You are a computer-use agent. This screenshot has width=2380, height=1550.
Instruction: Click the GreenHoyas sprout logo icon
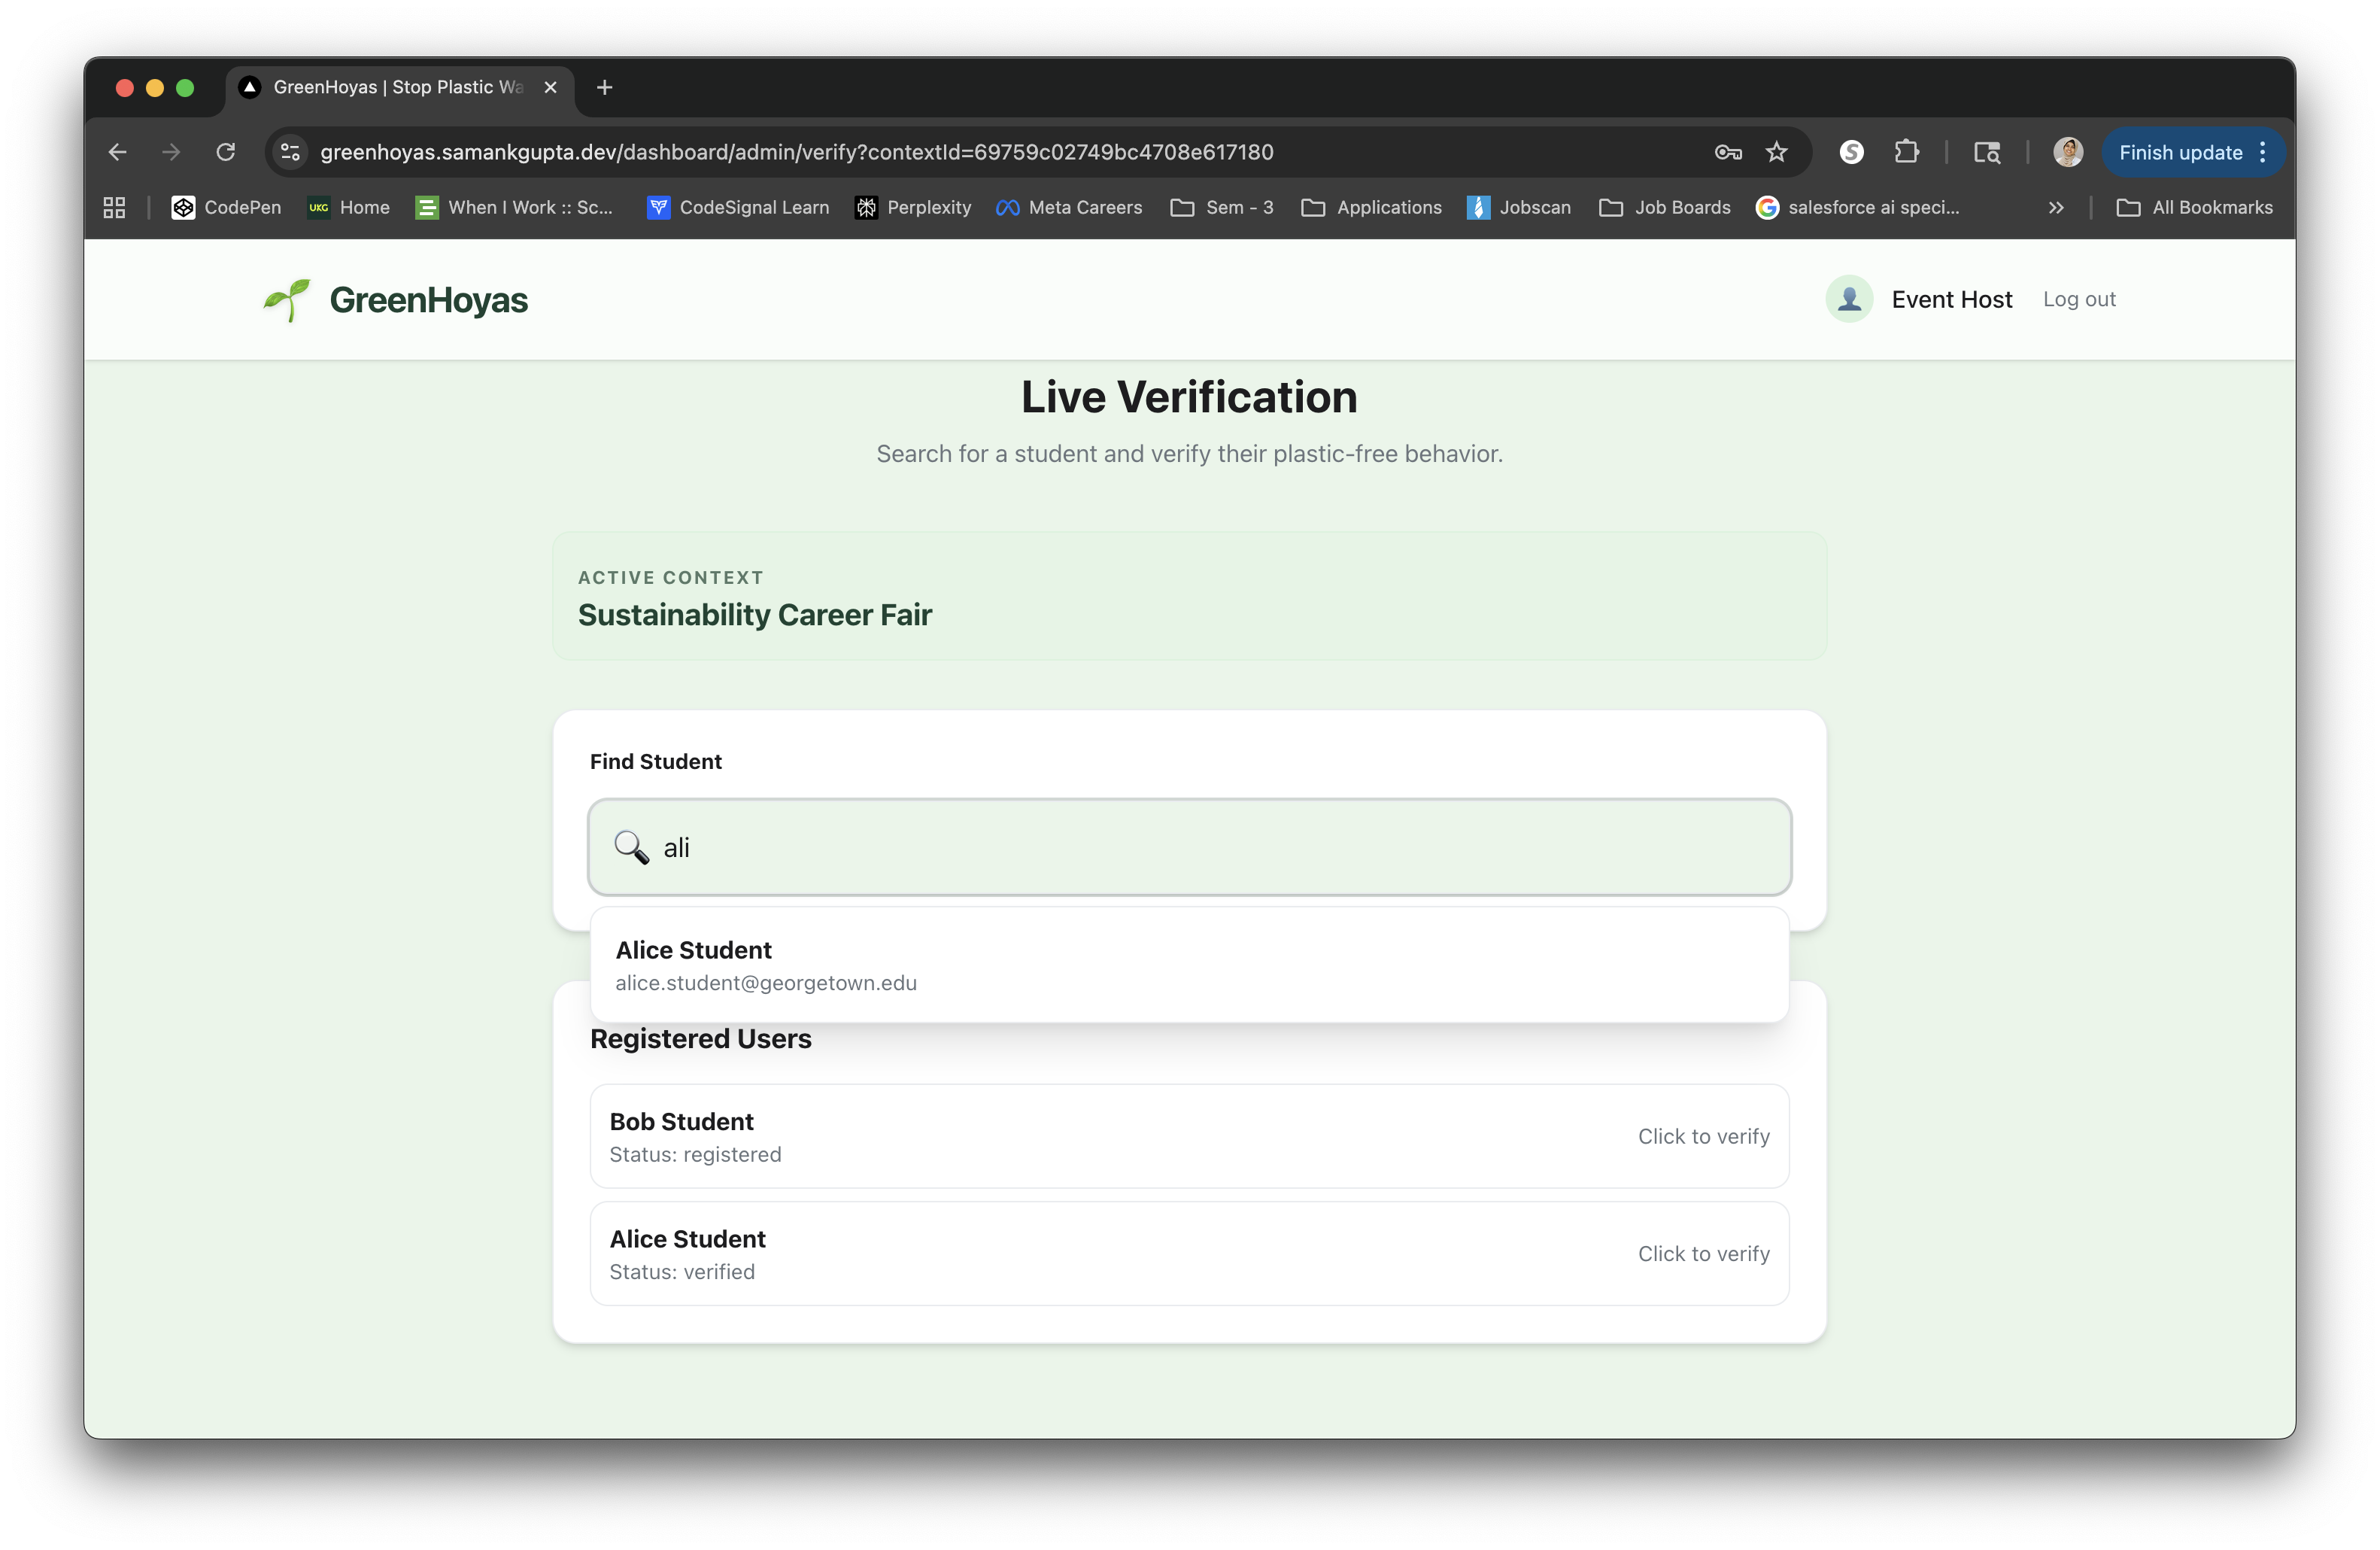[287, 300]
